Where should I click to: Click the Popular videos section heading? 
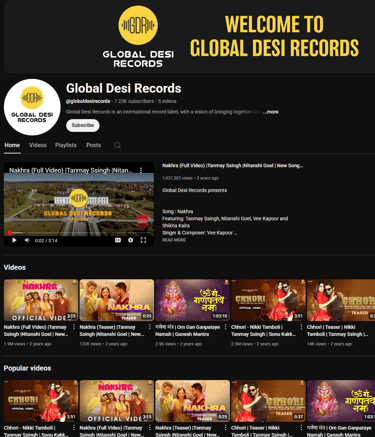27,368
